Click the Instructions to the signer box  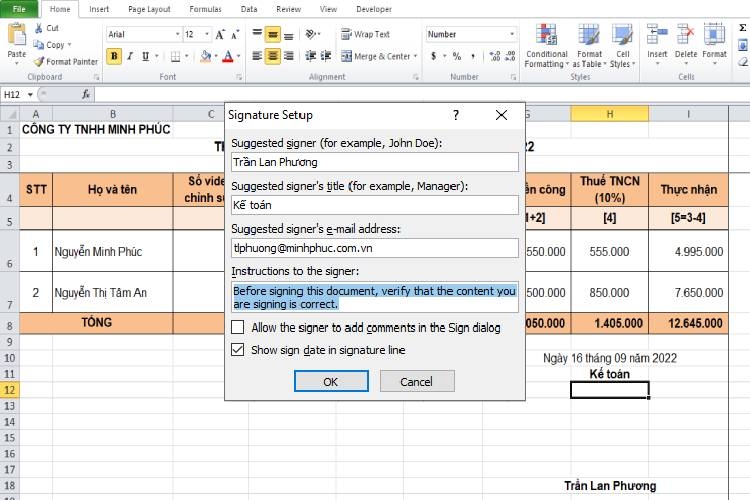[375, 297]
